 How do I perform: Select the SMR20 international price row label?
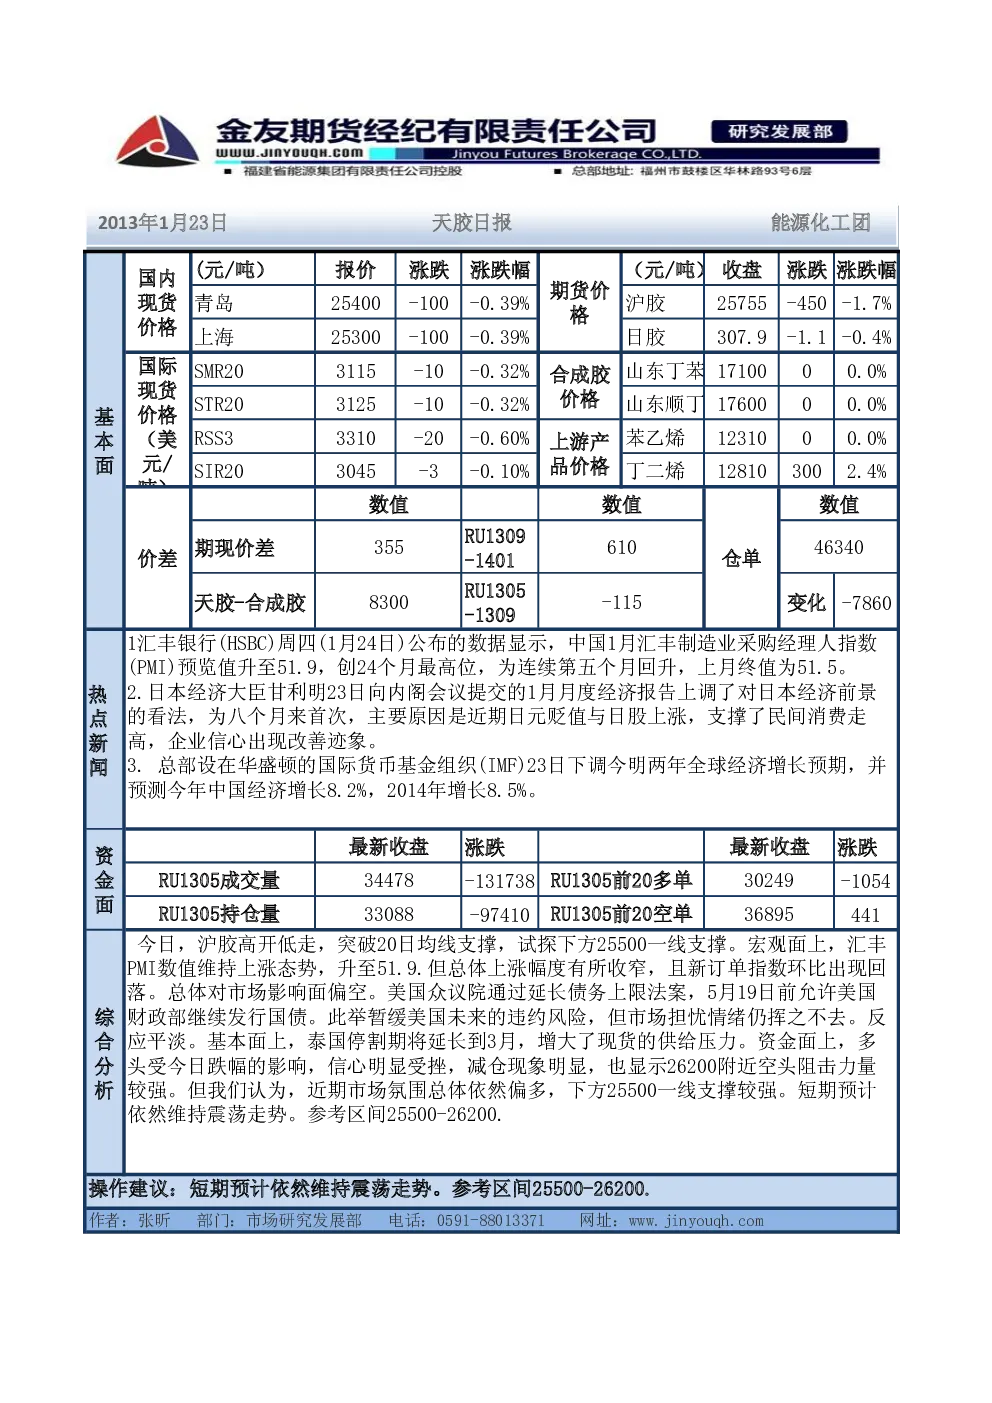(253, 371)
